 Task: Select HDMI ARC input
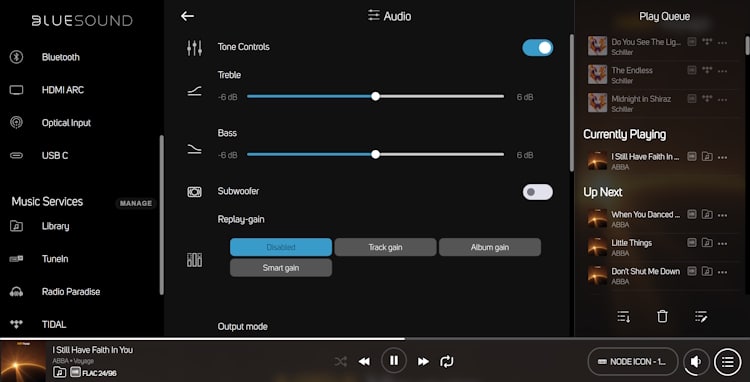tap(63, 90)
